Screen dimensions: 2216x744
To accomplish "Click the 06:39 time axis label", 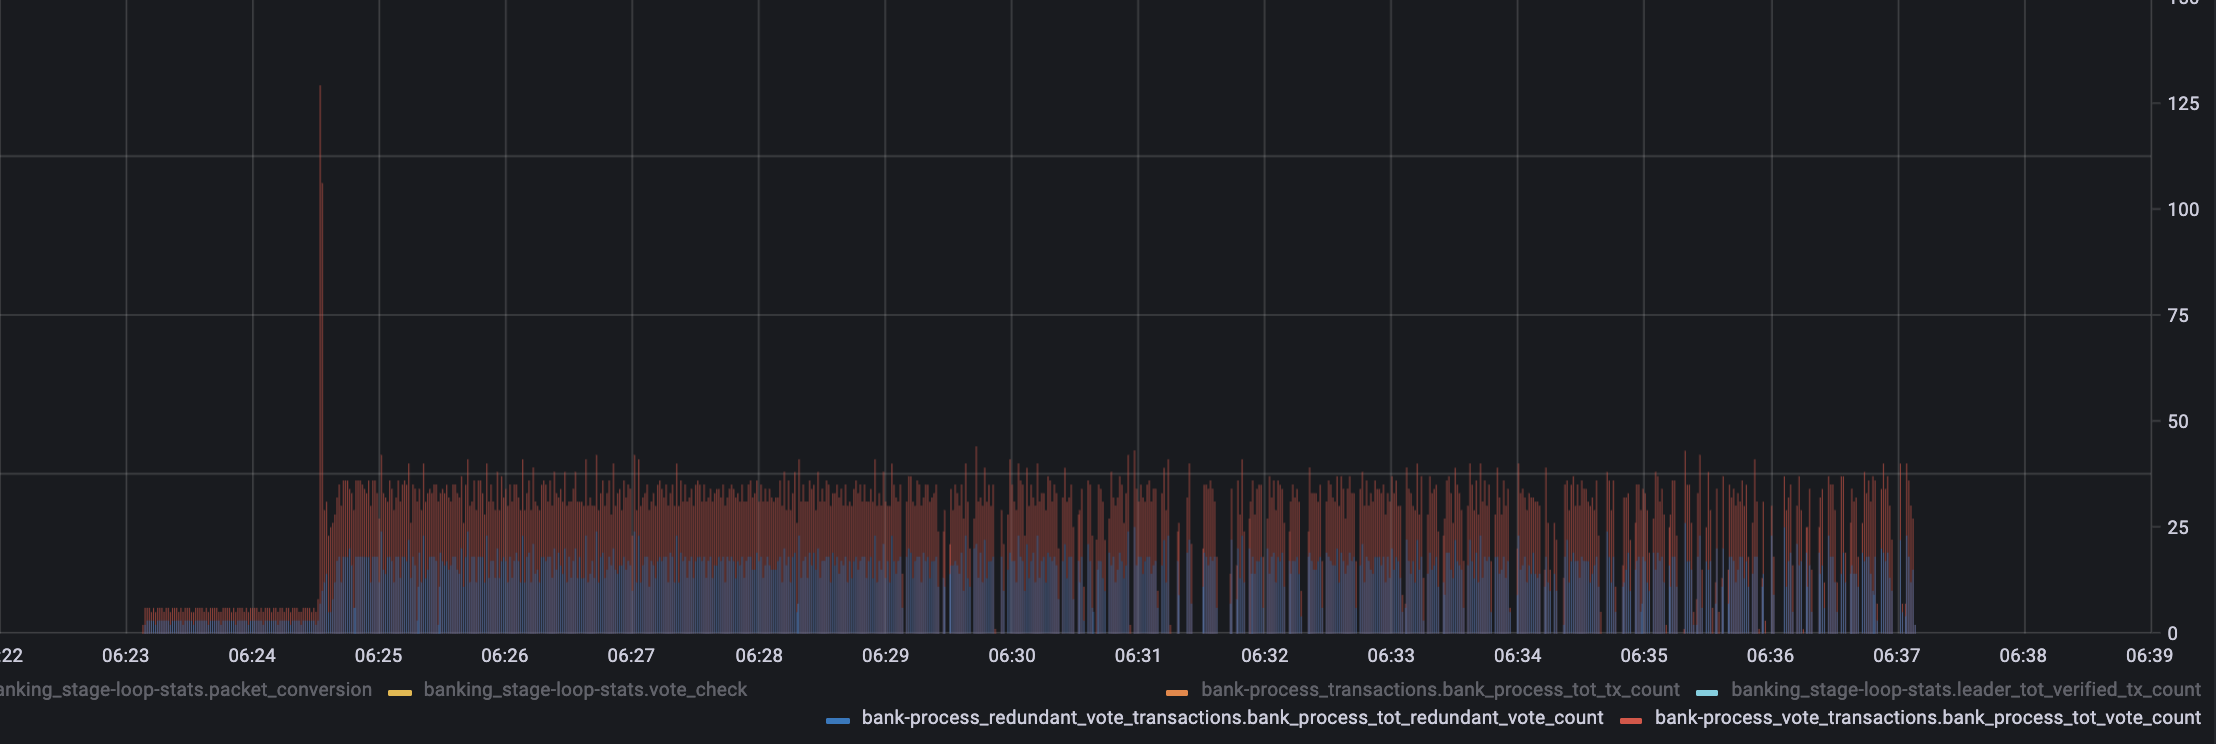I will (x=2149, y=656).
